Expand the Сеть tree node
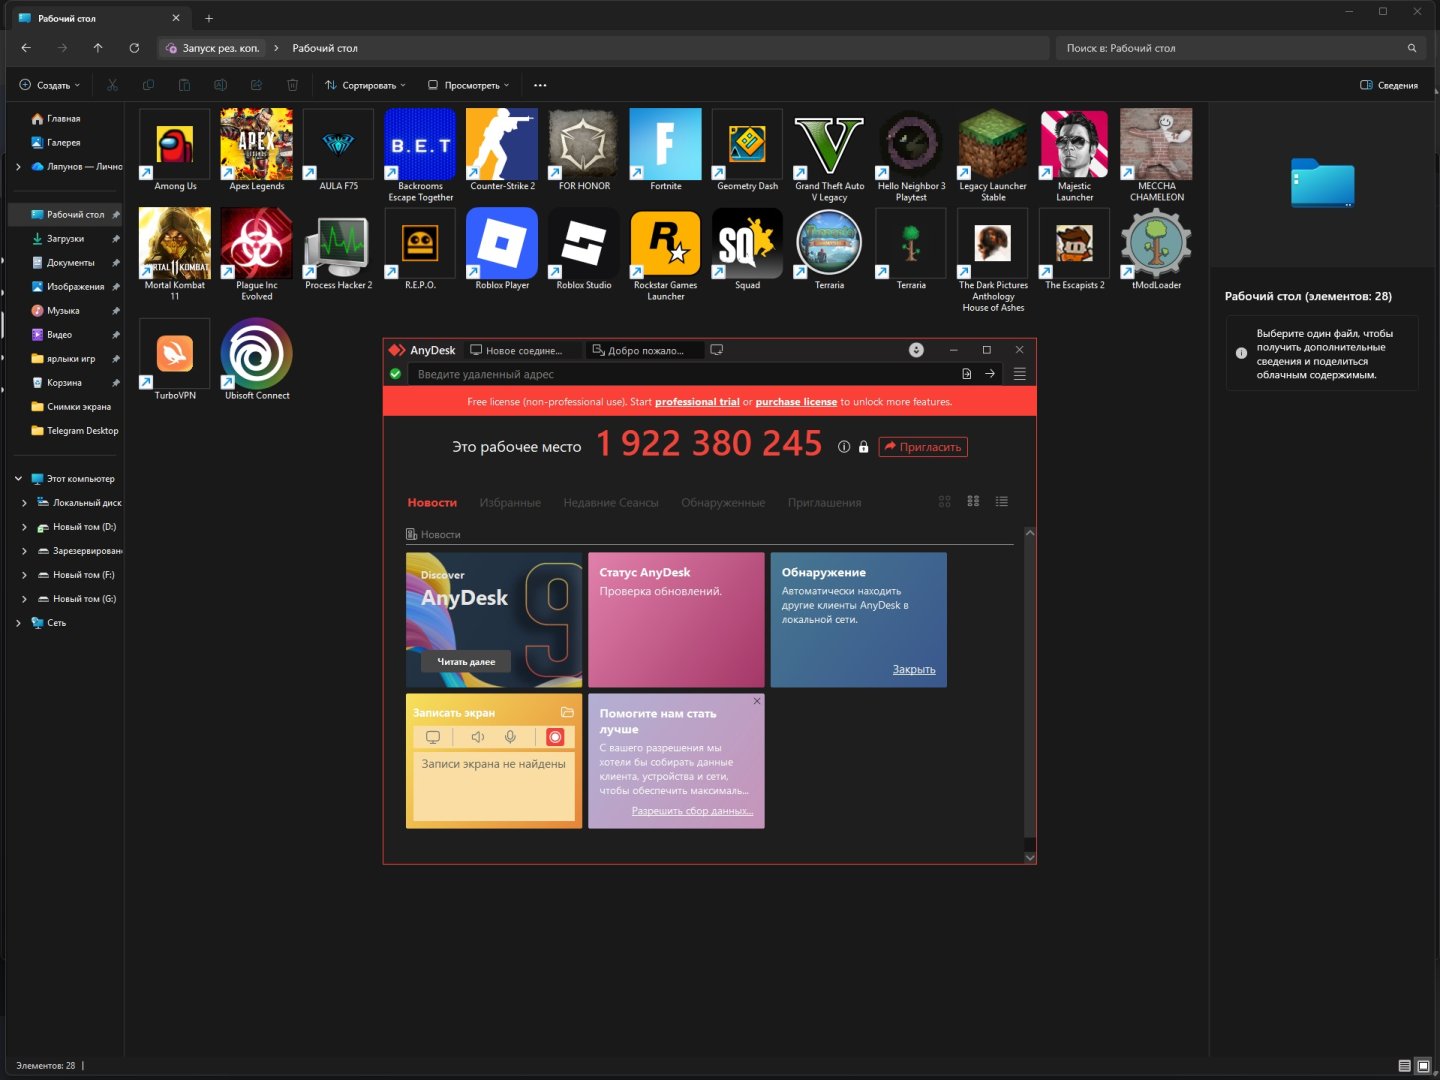Image resolution: width=1440 pixels, height=1080 pixels. pos(18,623)
